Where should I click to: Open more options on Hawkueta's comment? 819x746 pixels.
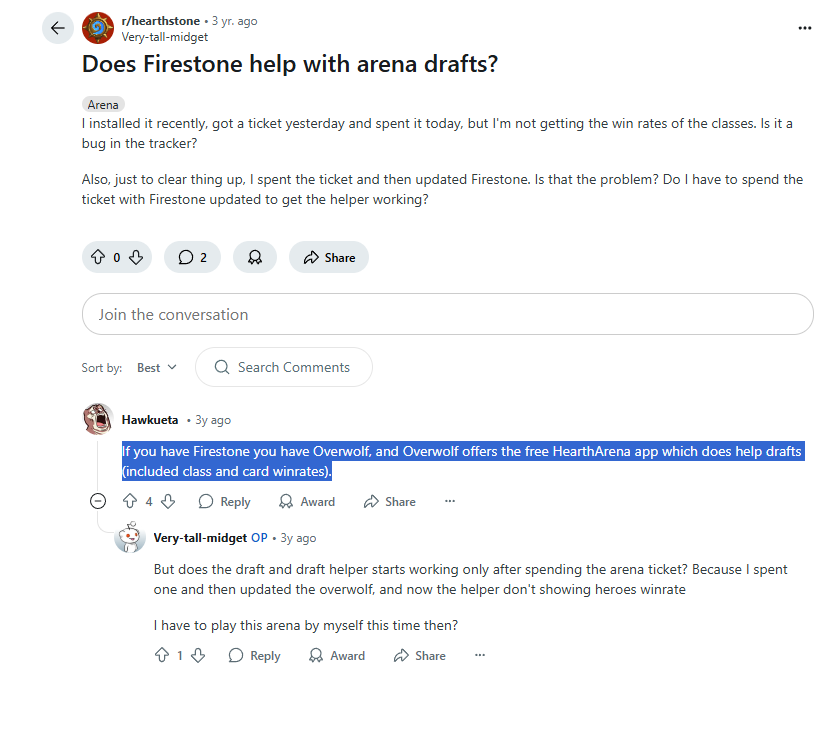click(450, 502)
